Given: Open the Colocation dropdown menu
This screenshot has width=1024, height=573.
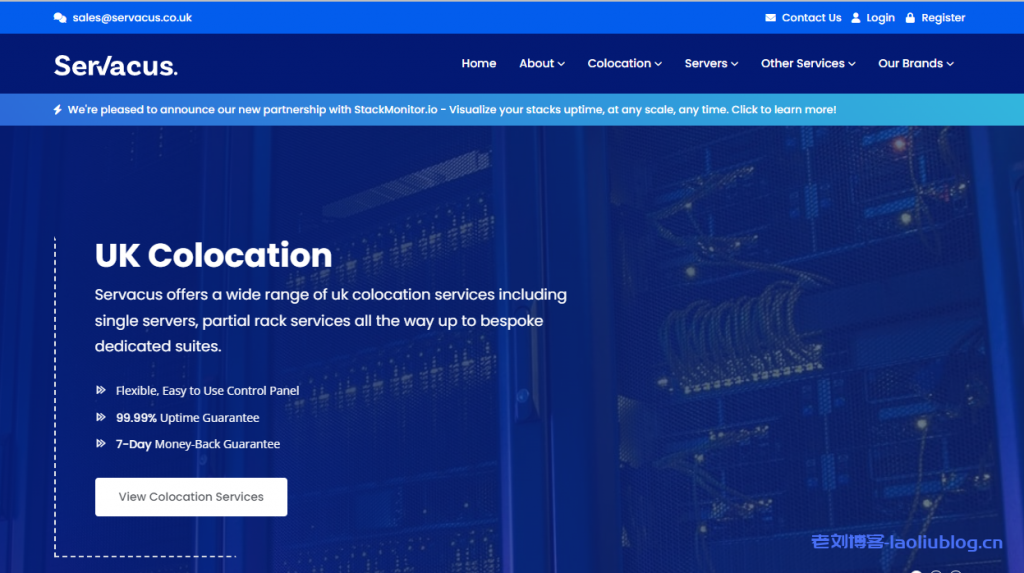Looking at the screenshot, I should click(x=624, y=63).
